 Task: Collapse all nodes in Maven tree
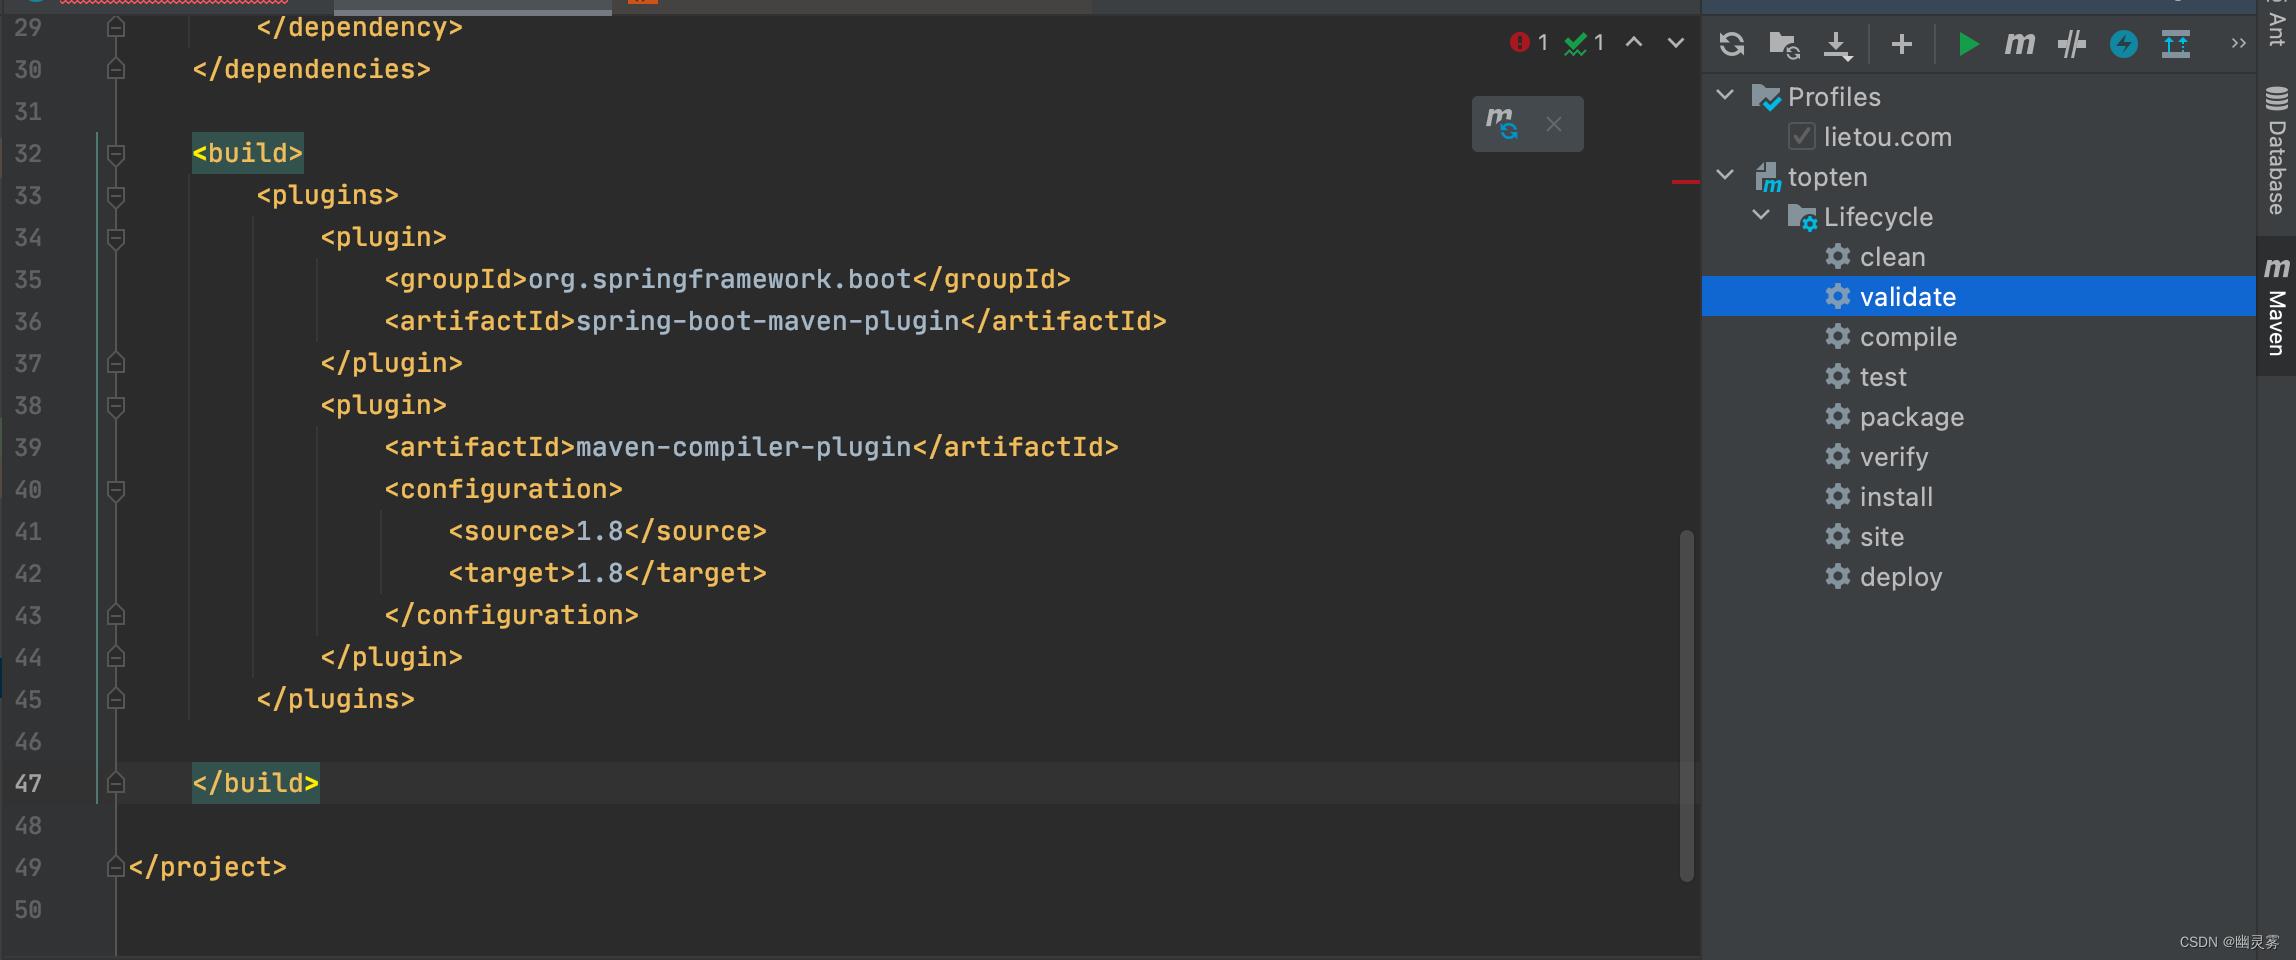(x=2176, y=44)
